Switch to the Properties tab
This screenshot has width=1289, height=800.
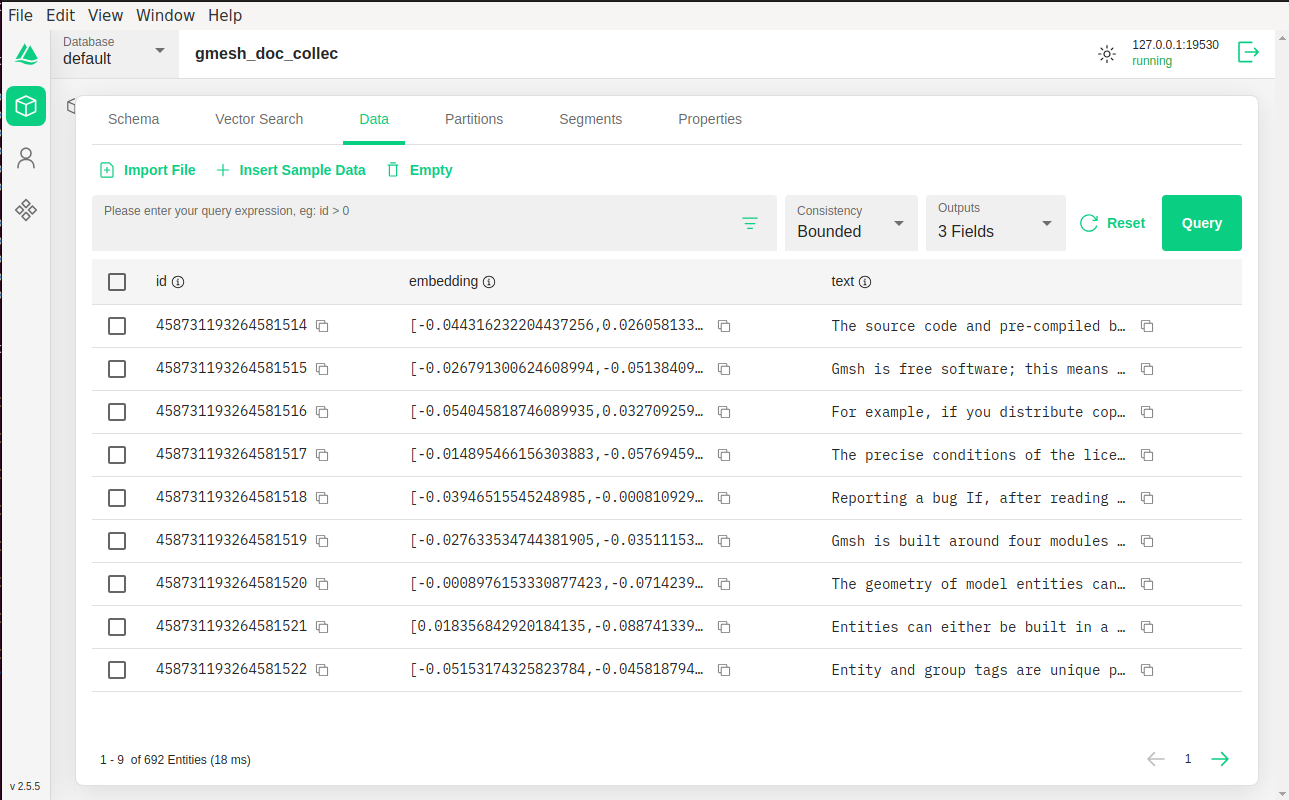point(710,119)
